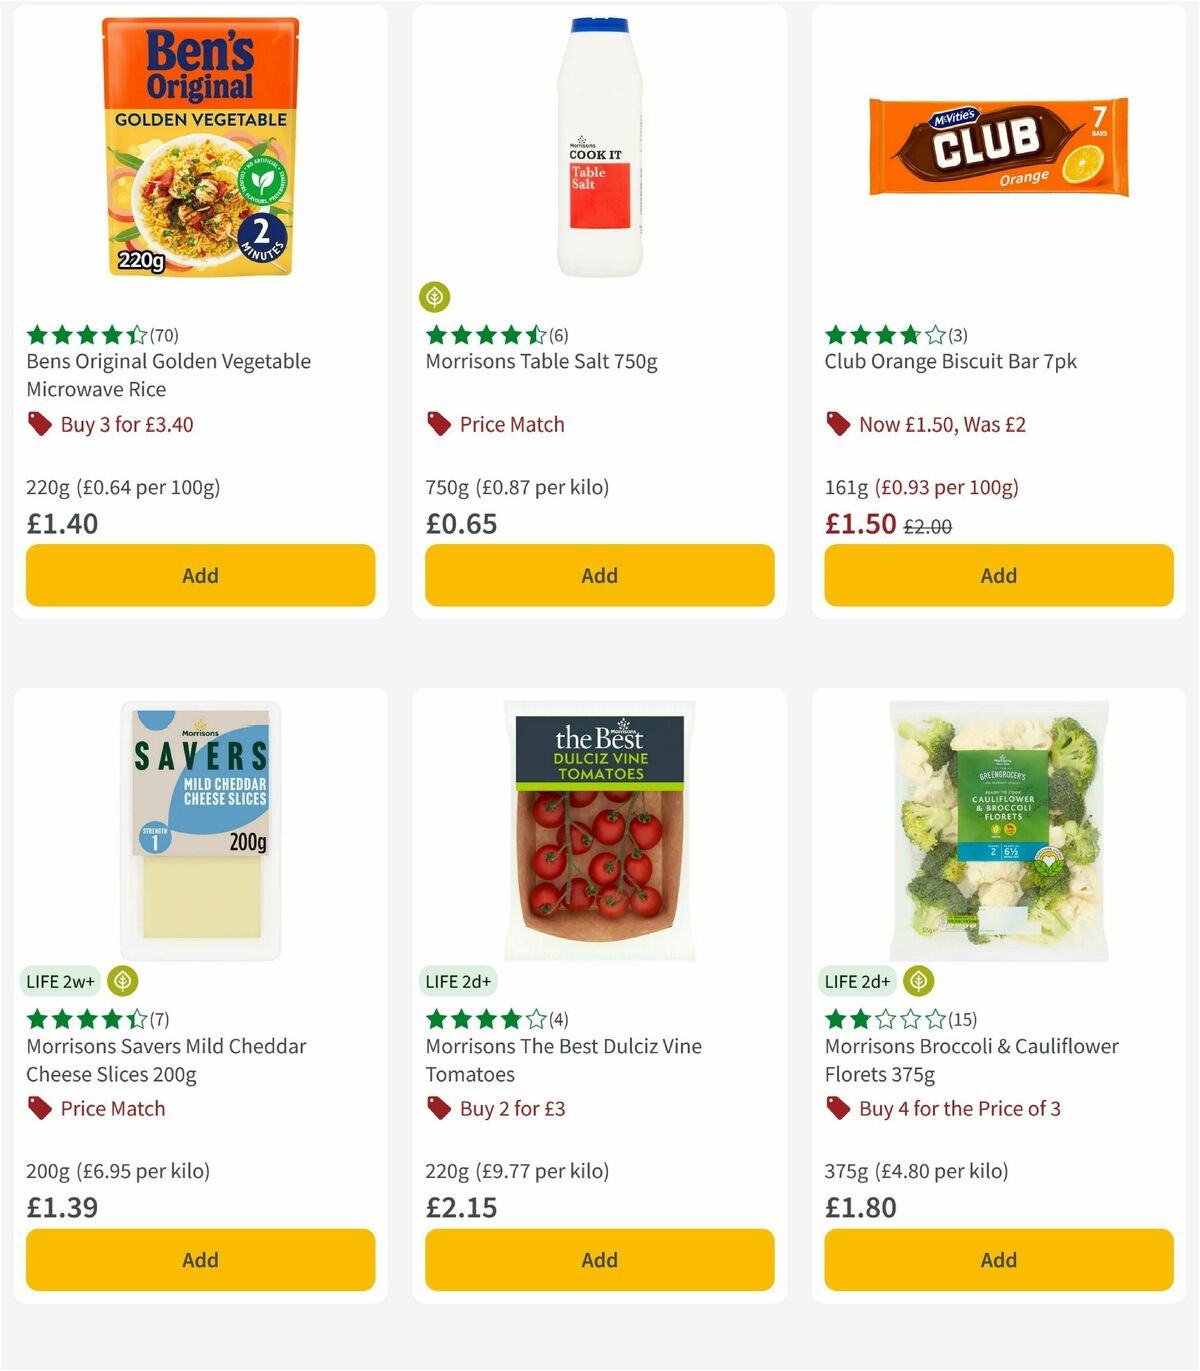Open the Bens Original Golden Vegetable Microwave Rice product page
The height and width of the screenshot is (1371, 1200).
(168, 375)
